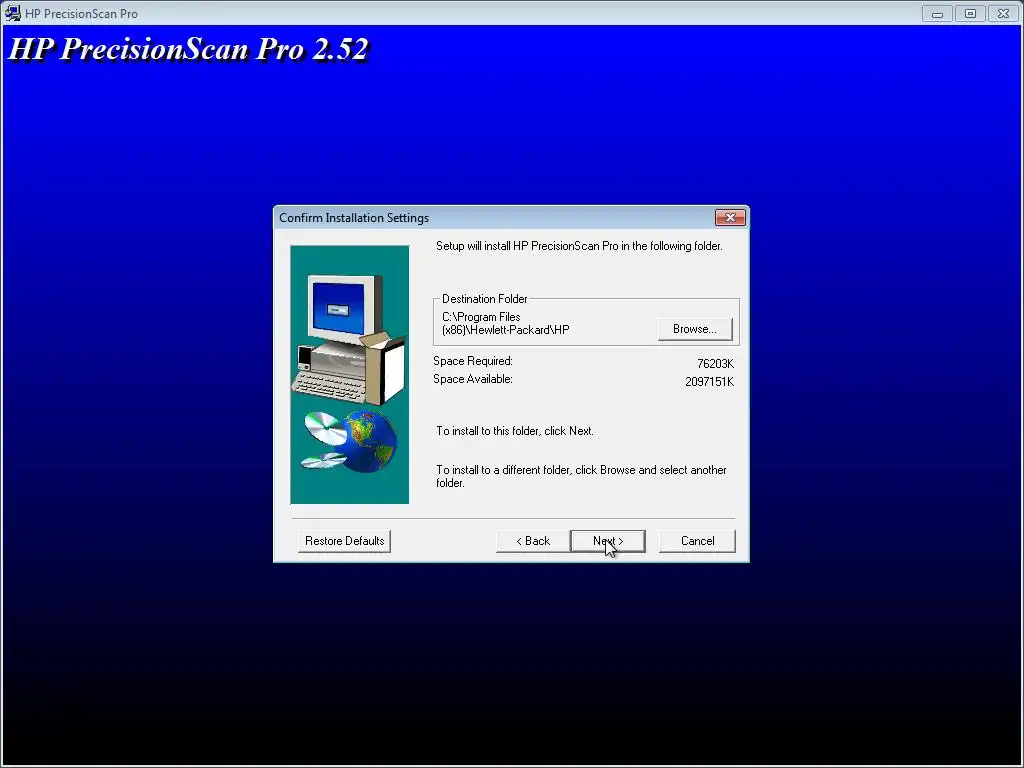This screenshot has width=1024, height=768.
Task: Click 'To install to this folder' instruction
Action: click(515, 431)
